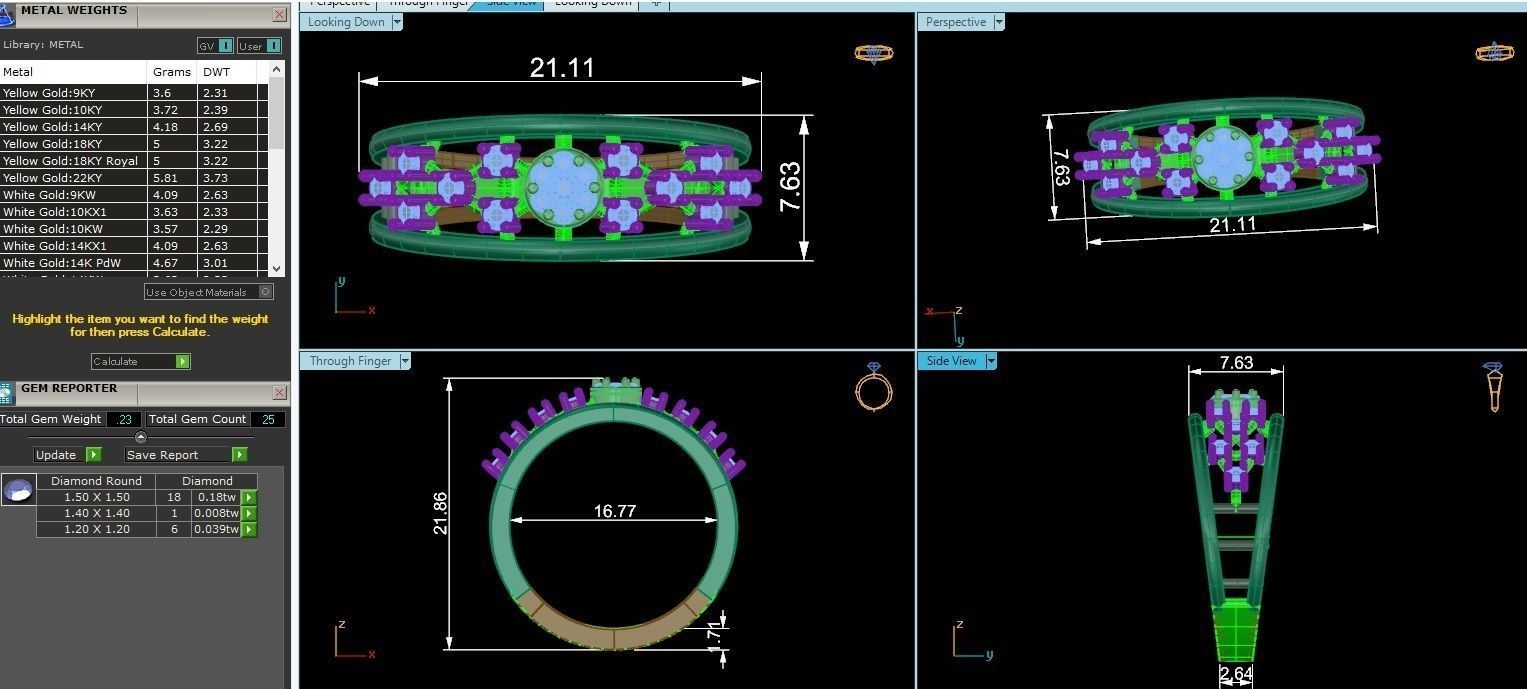Image resolution: width=1527 pixels, height=689 pixels.
Task: Click ring orientation icon in Looking Down viewport
Action: pyautogui.click(x=874, y=53)
